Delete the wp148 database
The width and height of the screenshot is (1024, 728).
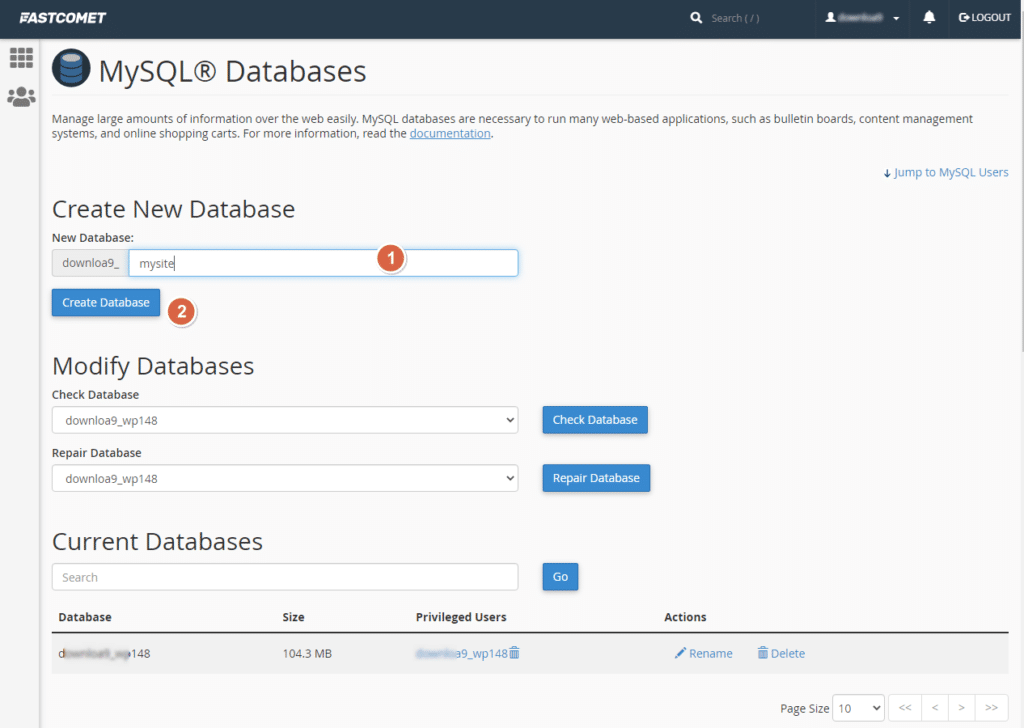point(780,653)
